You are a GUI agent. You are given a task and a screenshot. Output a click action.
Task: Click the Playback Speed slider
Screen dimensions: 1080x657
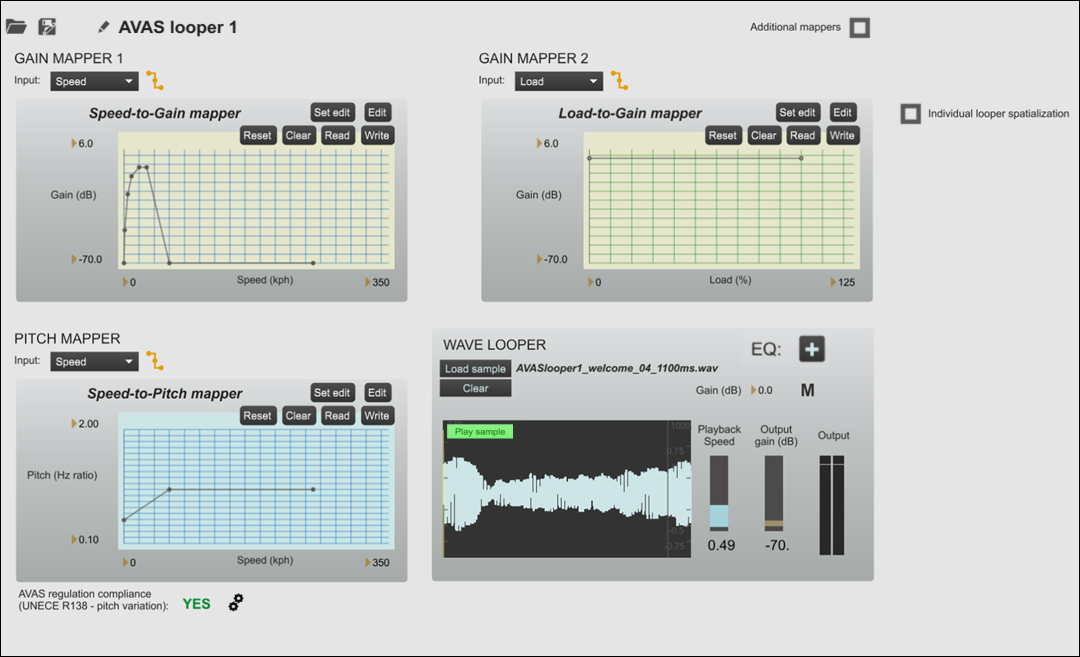719,493
